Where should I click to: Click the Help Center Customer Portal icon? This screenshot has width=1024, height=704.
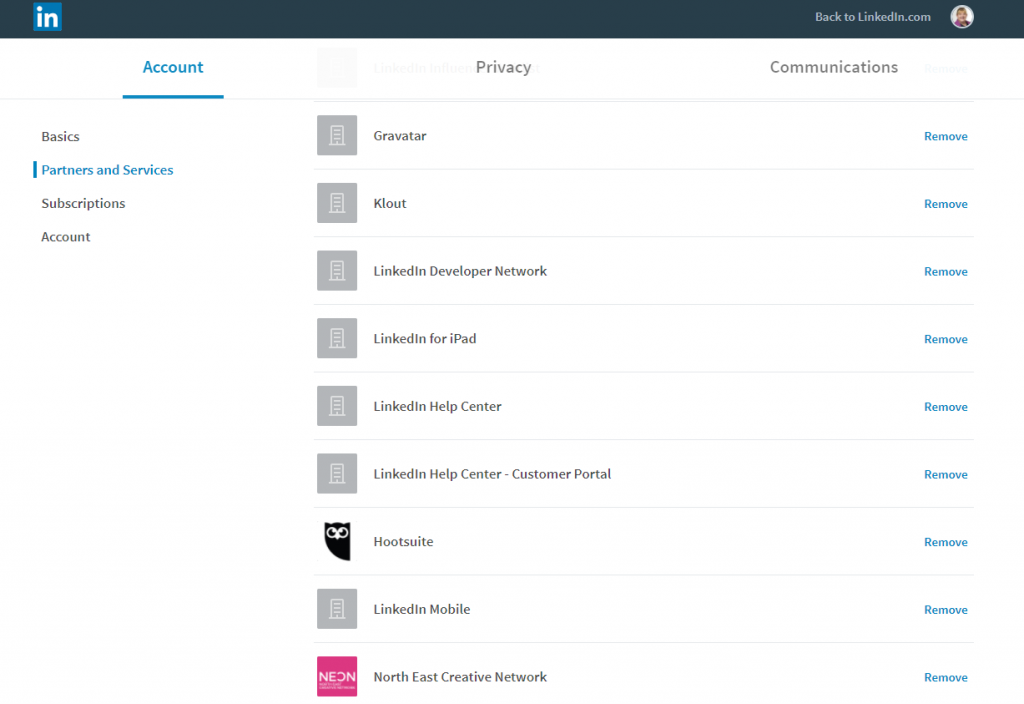[337, 473]
